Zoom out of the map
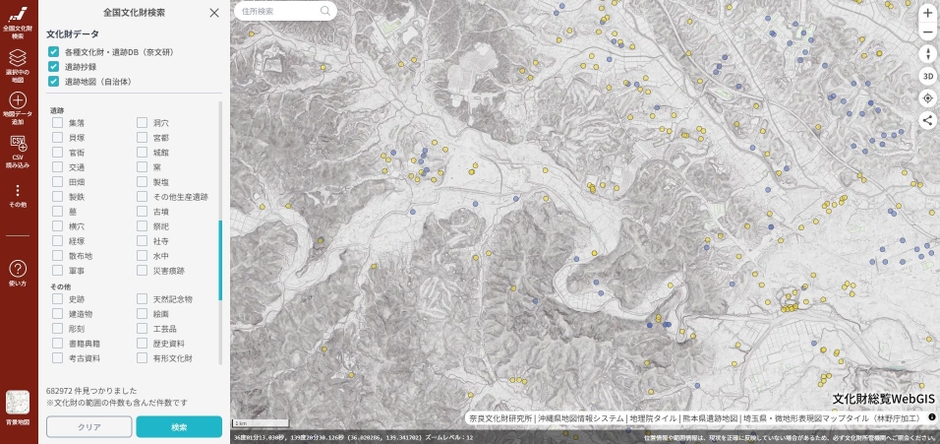 927,32
